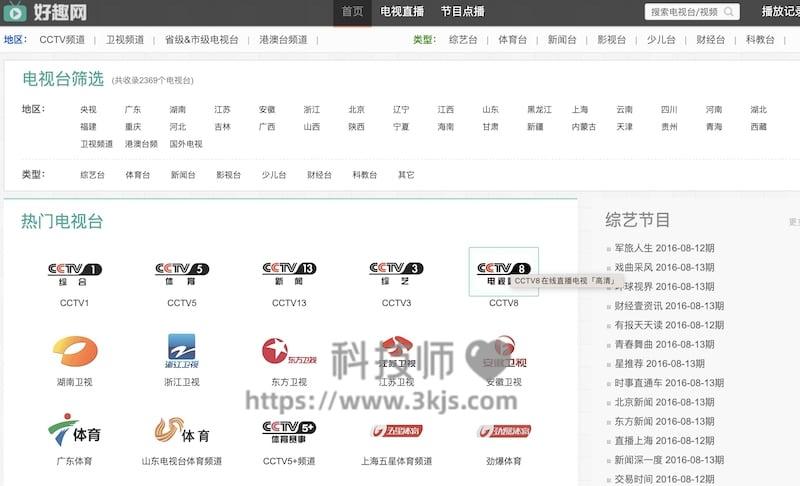Screen dimensions: 800x486
Task: Open 播放记录 in the header
Action: click(x=781, y=12)
